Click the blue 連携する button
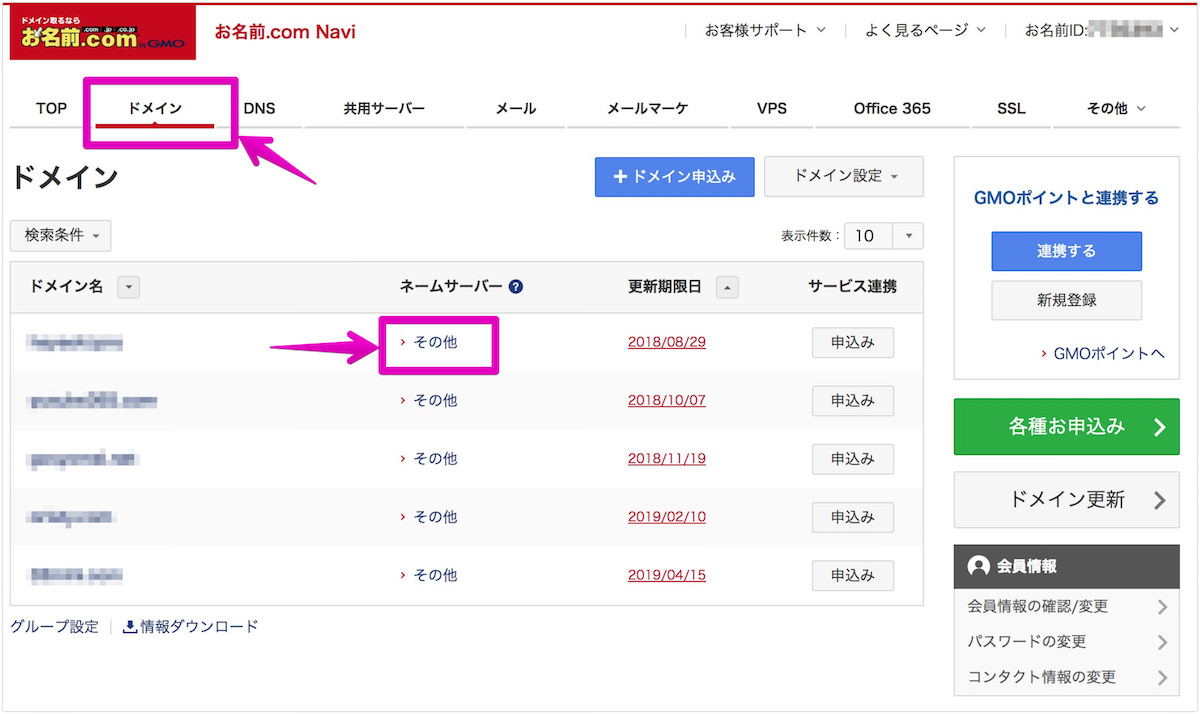Screen dimensions: 1200x714 [x=1067, y=251]
